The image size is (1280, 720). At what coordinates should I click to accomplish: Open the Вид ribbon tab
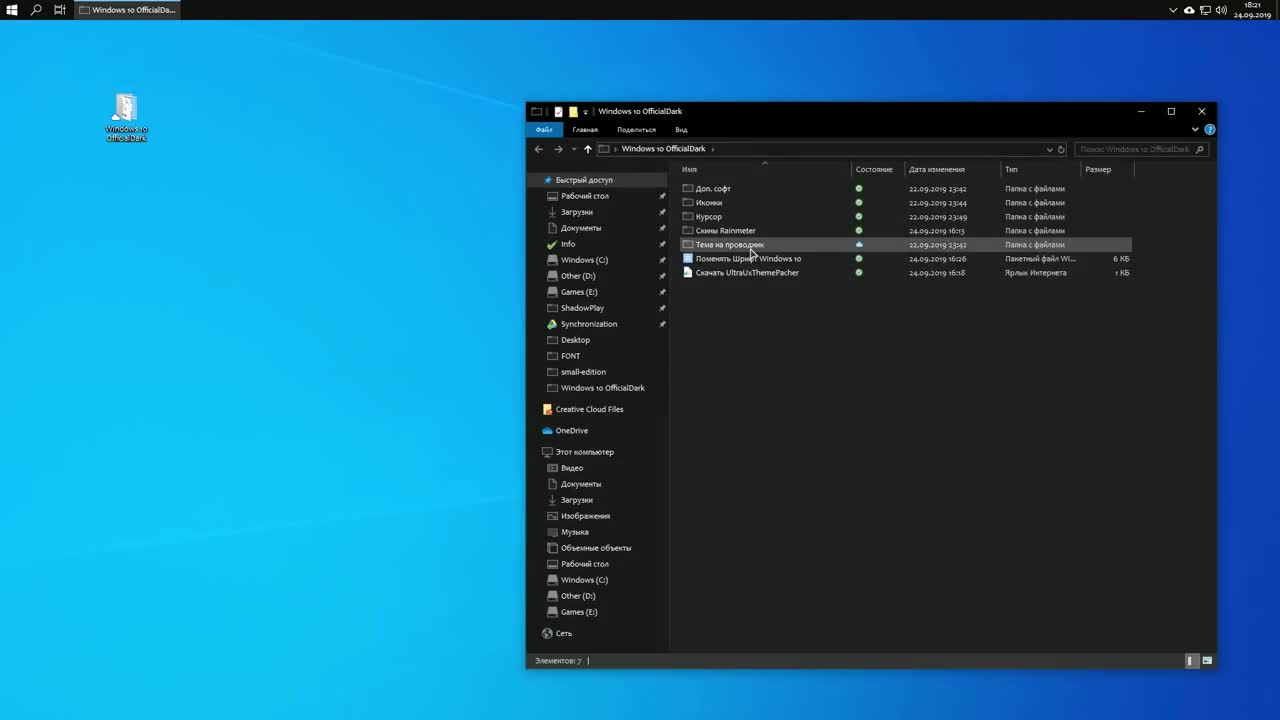click(x=681, y=129)
